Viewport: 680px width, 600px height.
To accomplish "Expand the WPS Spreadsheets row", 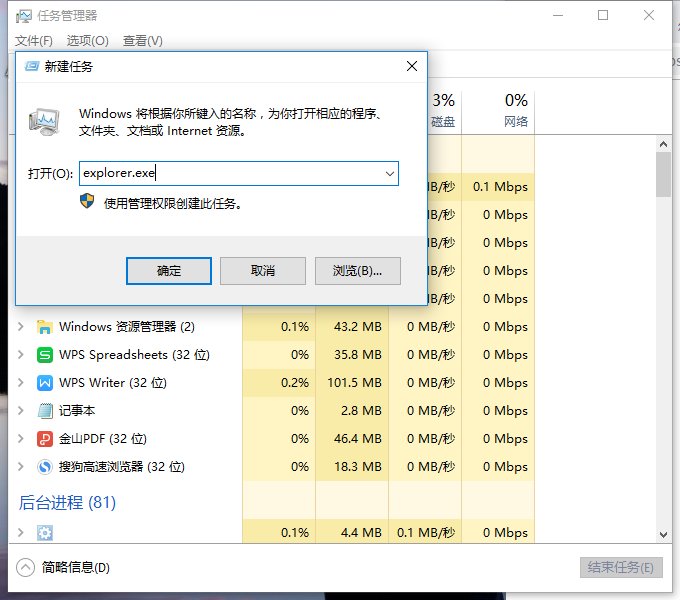I will click(20, 355).
